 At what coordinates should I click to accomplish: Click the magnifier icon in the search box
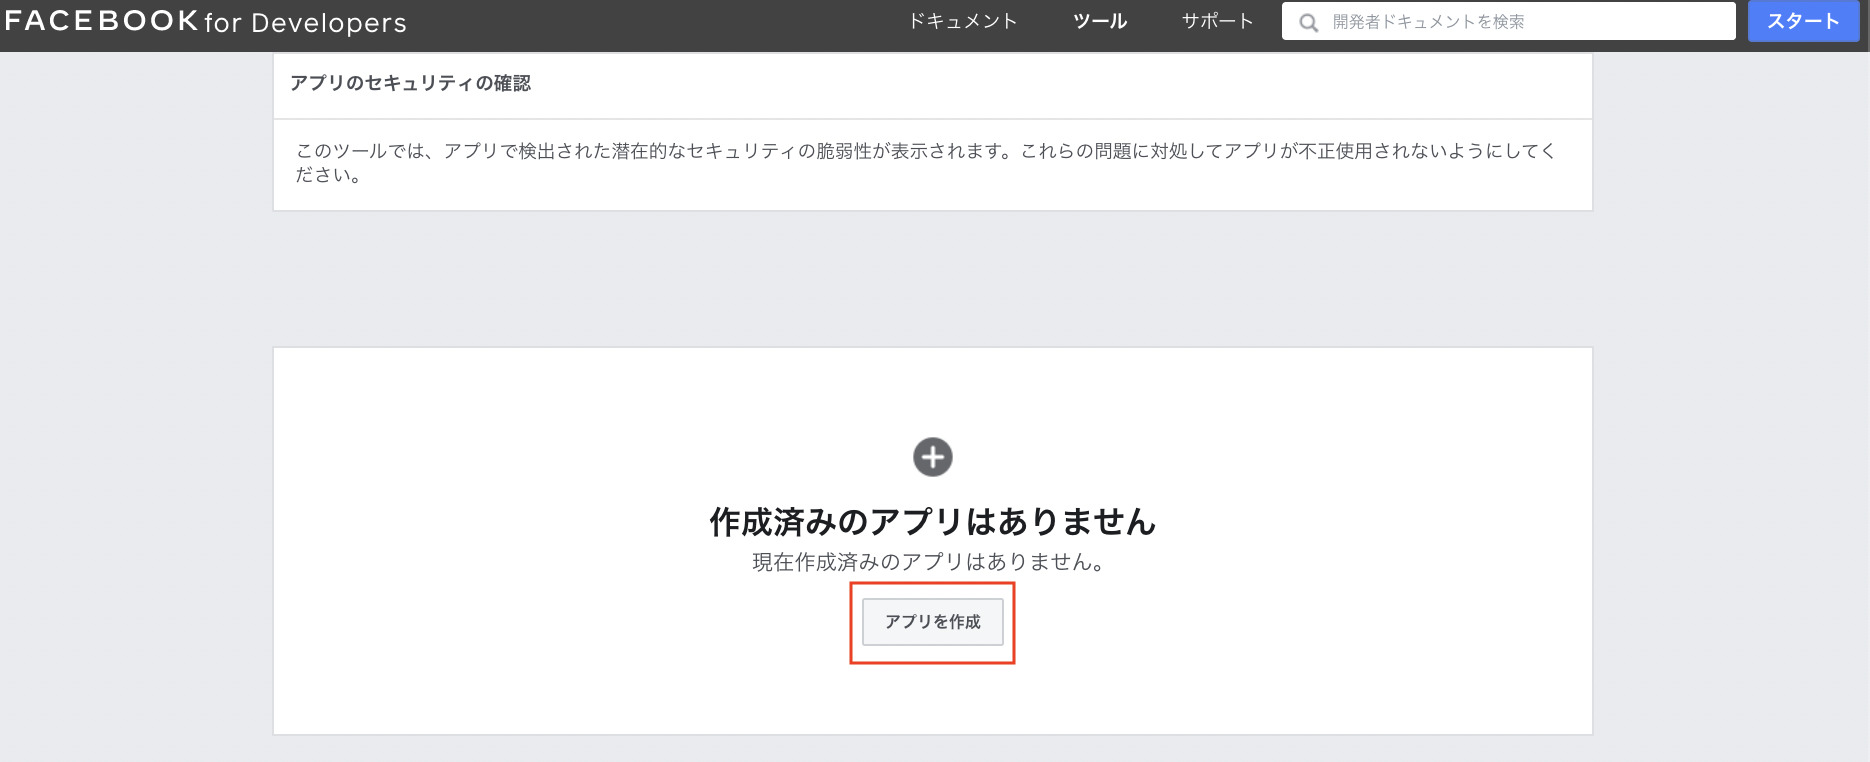[x=1308, y=22]
